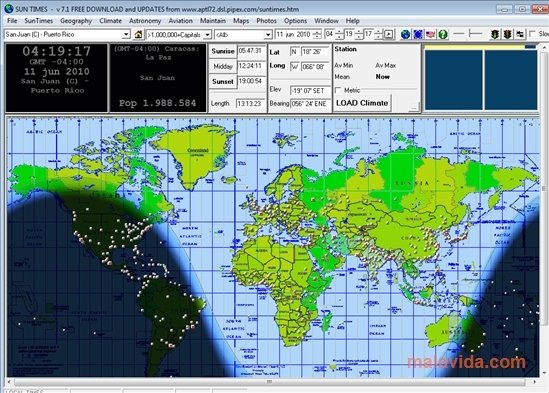Click the Midday button
Screen dimensions: 549x393
pos(223,66)
